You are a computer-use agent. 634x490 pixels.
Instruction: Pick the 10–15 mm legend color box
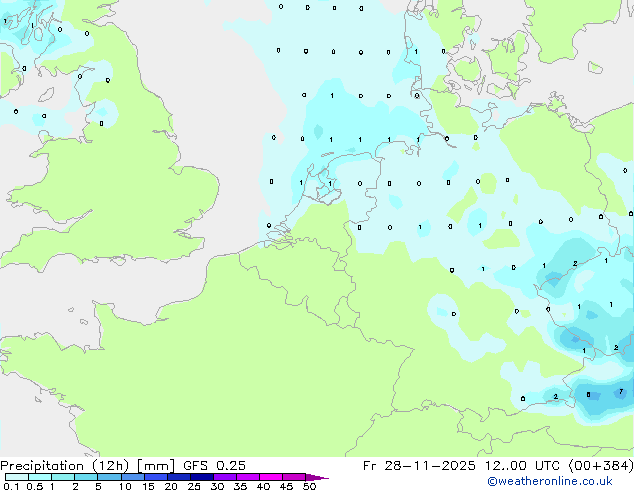[x=133, y=477]
